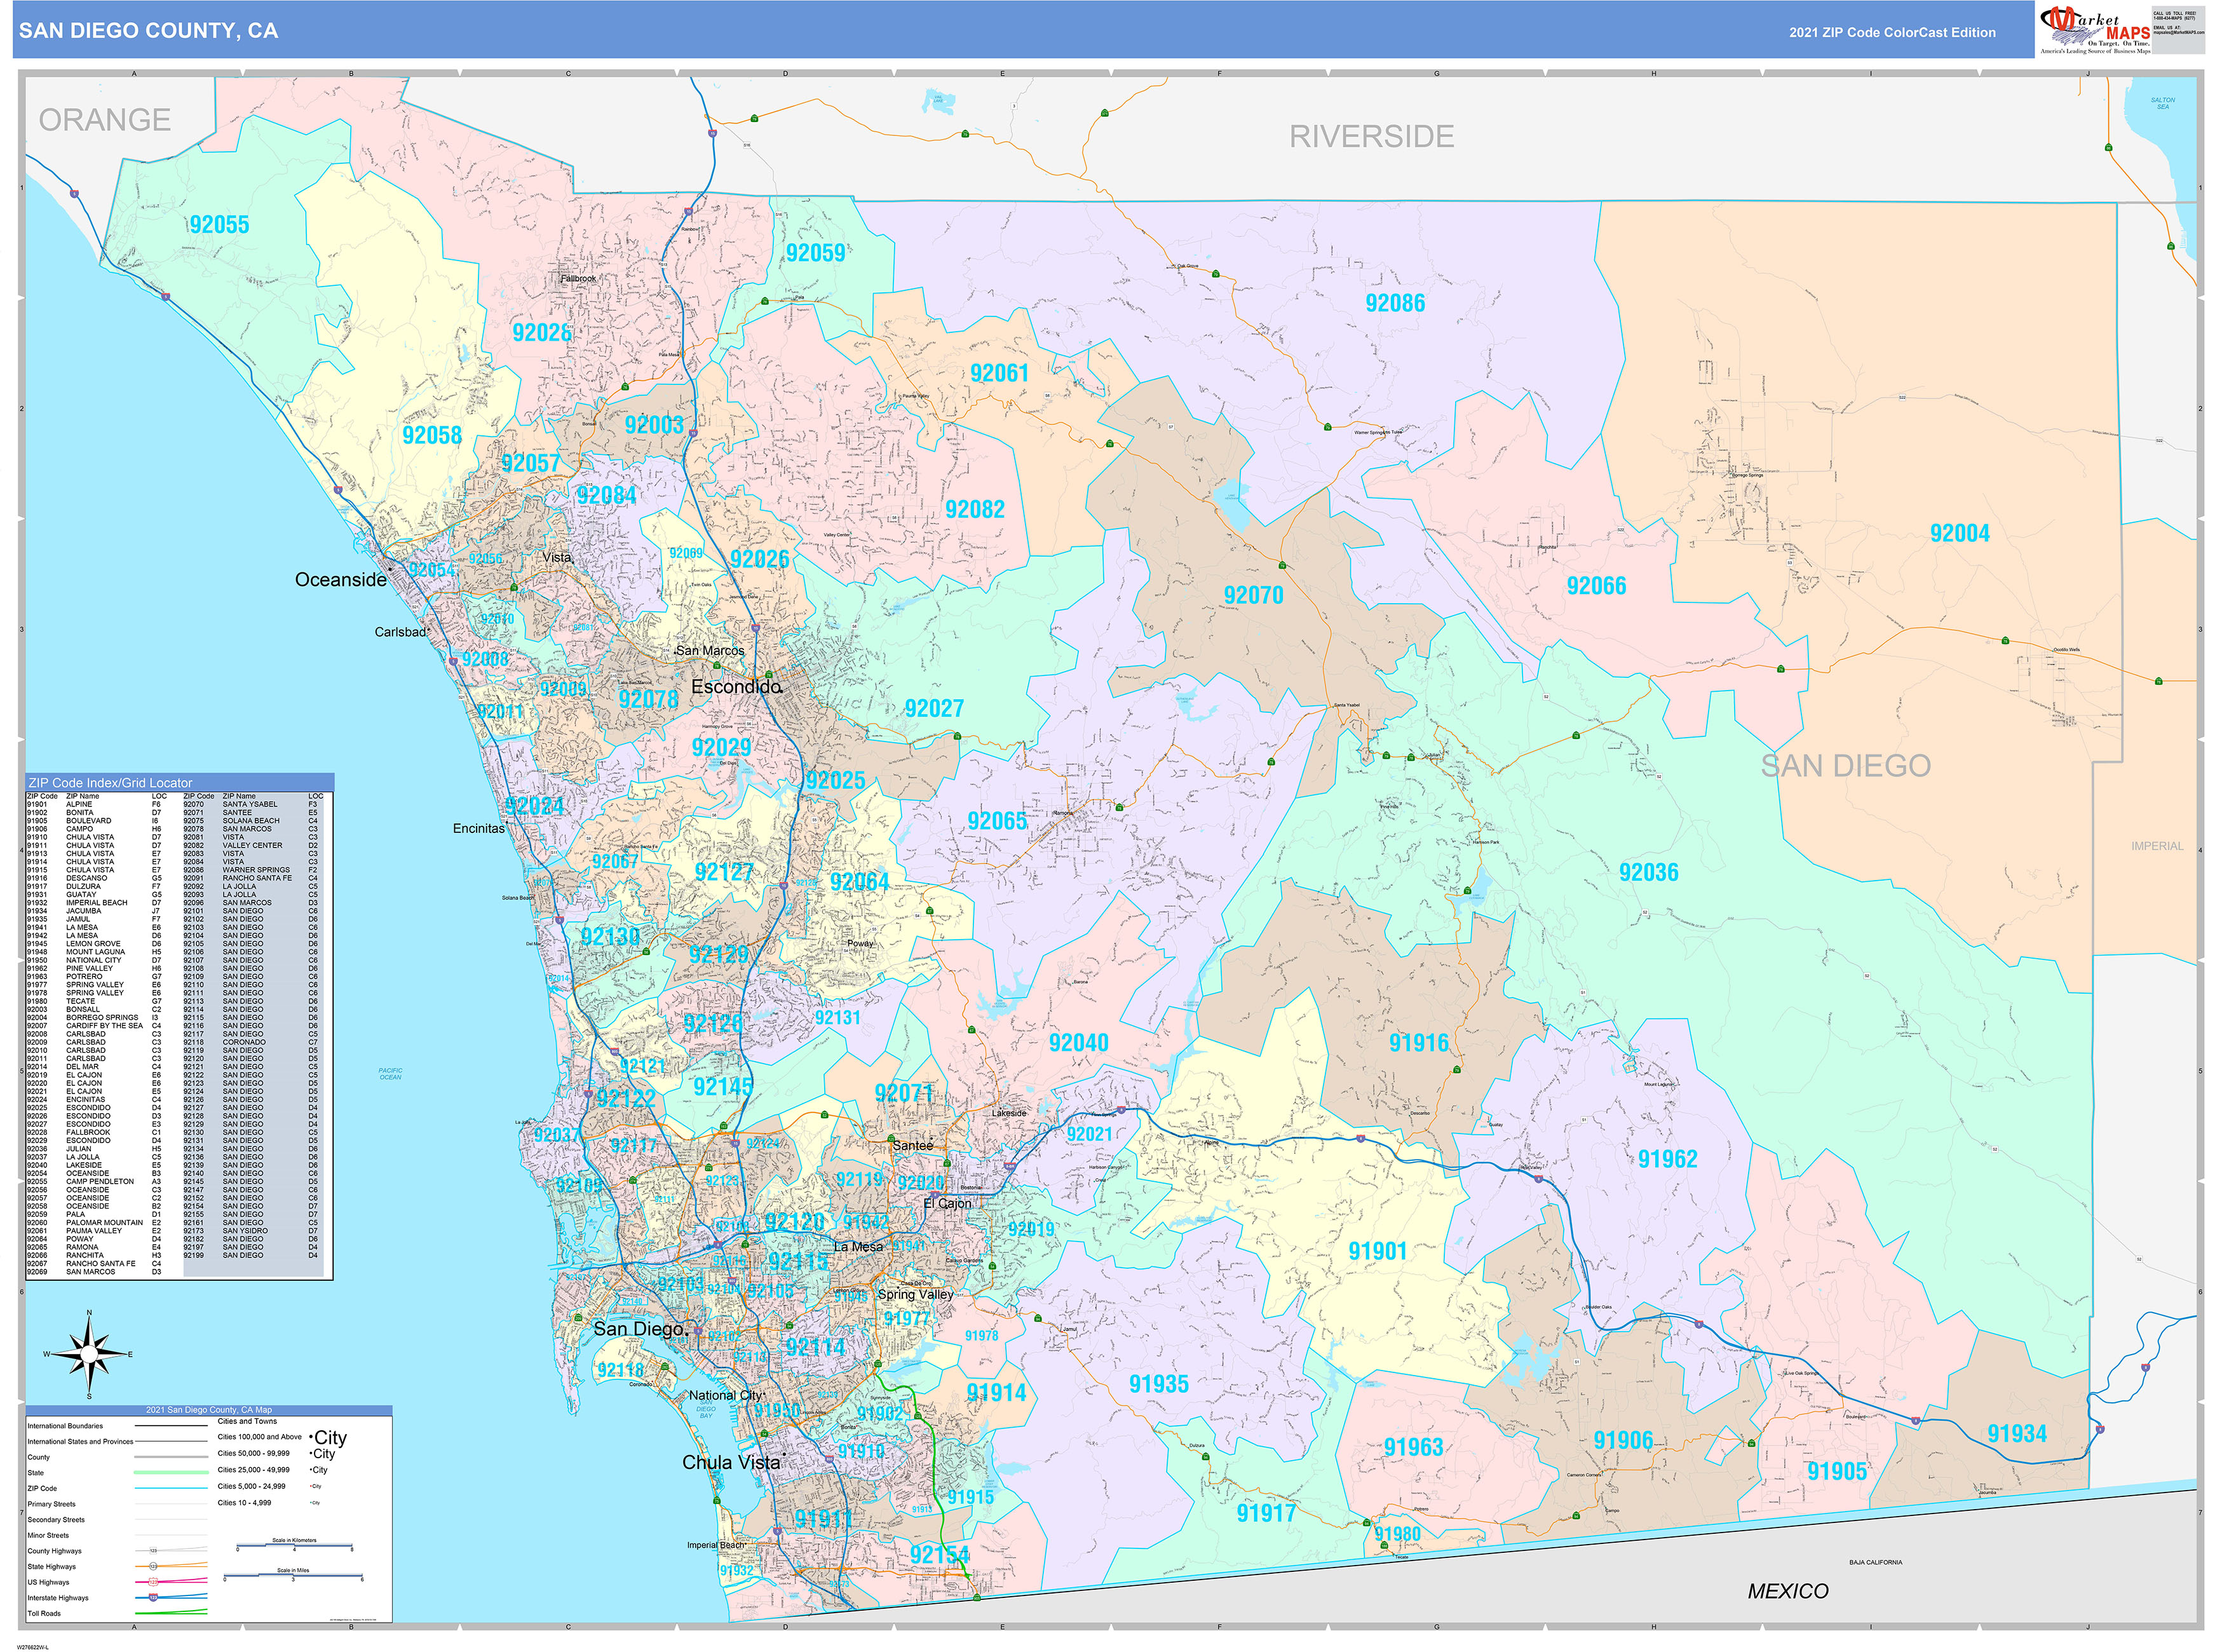Click the large 91901 ZIP label on the map
This screenshot has height=1652, width=2215.
click(x=1377, y=1251)
